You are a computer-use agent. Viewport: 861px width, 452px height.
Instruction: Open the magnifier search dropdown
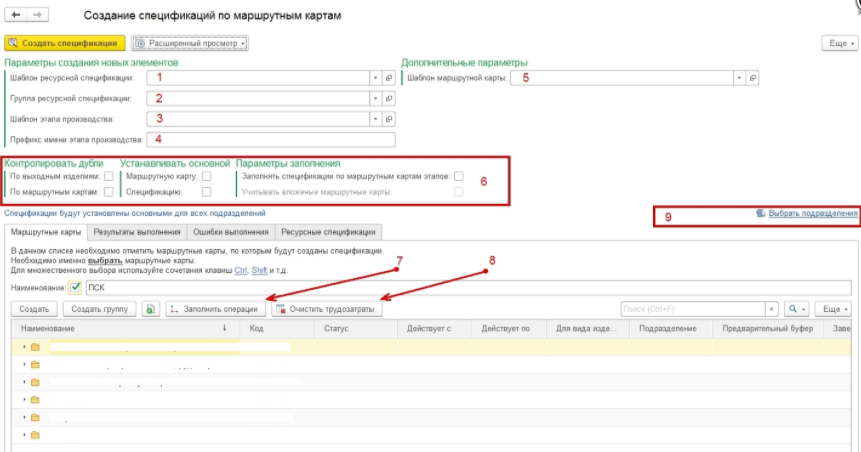coord(796,309)
